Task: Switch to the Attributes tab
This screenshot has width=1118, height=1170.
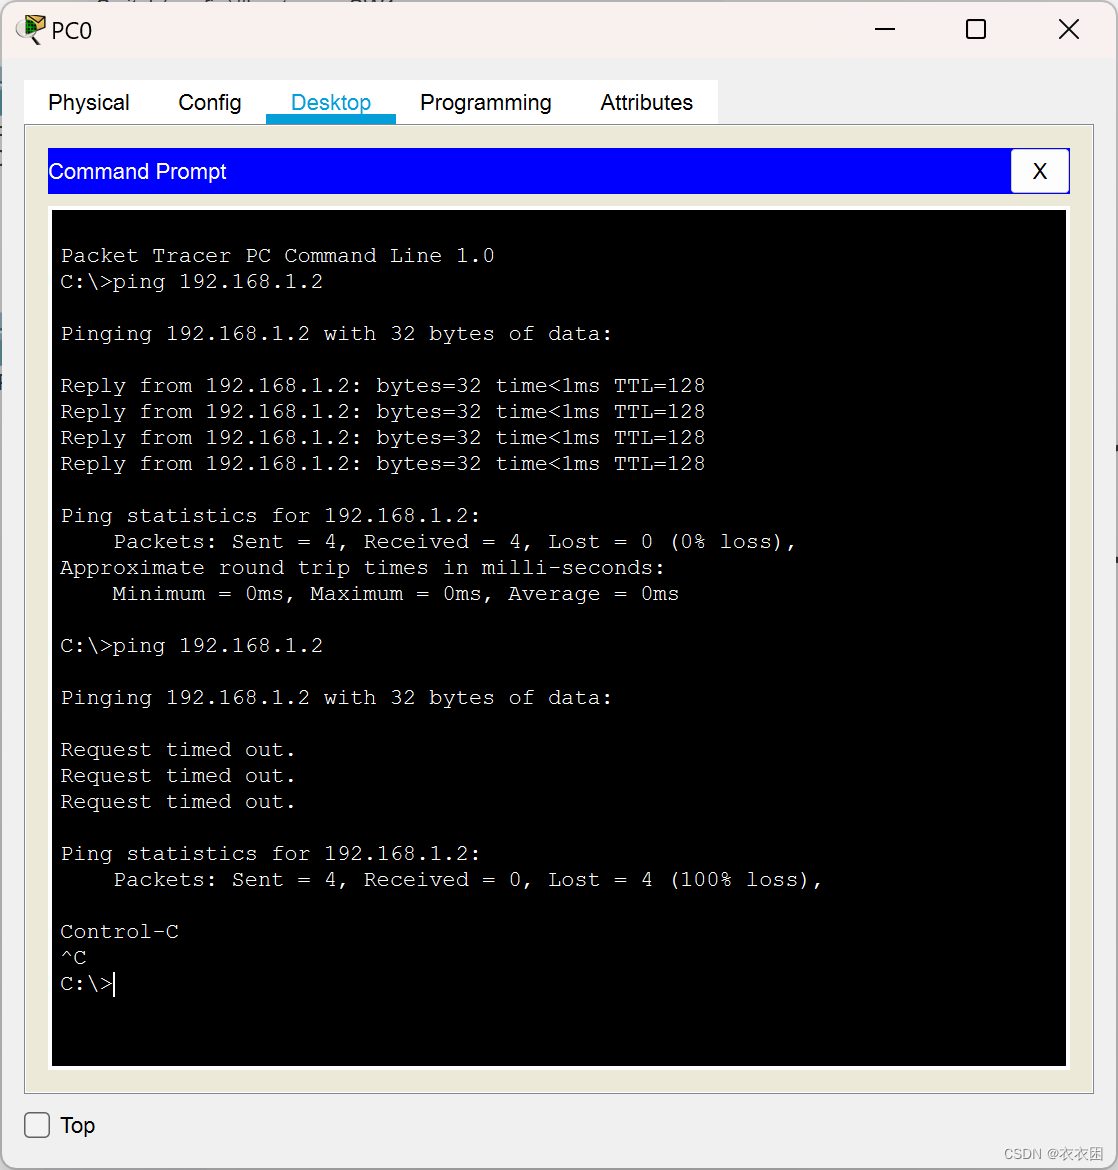Action: click(x=647, y=102)
